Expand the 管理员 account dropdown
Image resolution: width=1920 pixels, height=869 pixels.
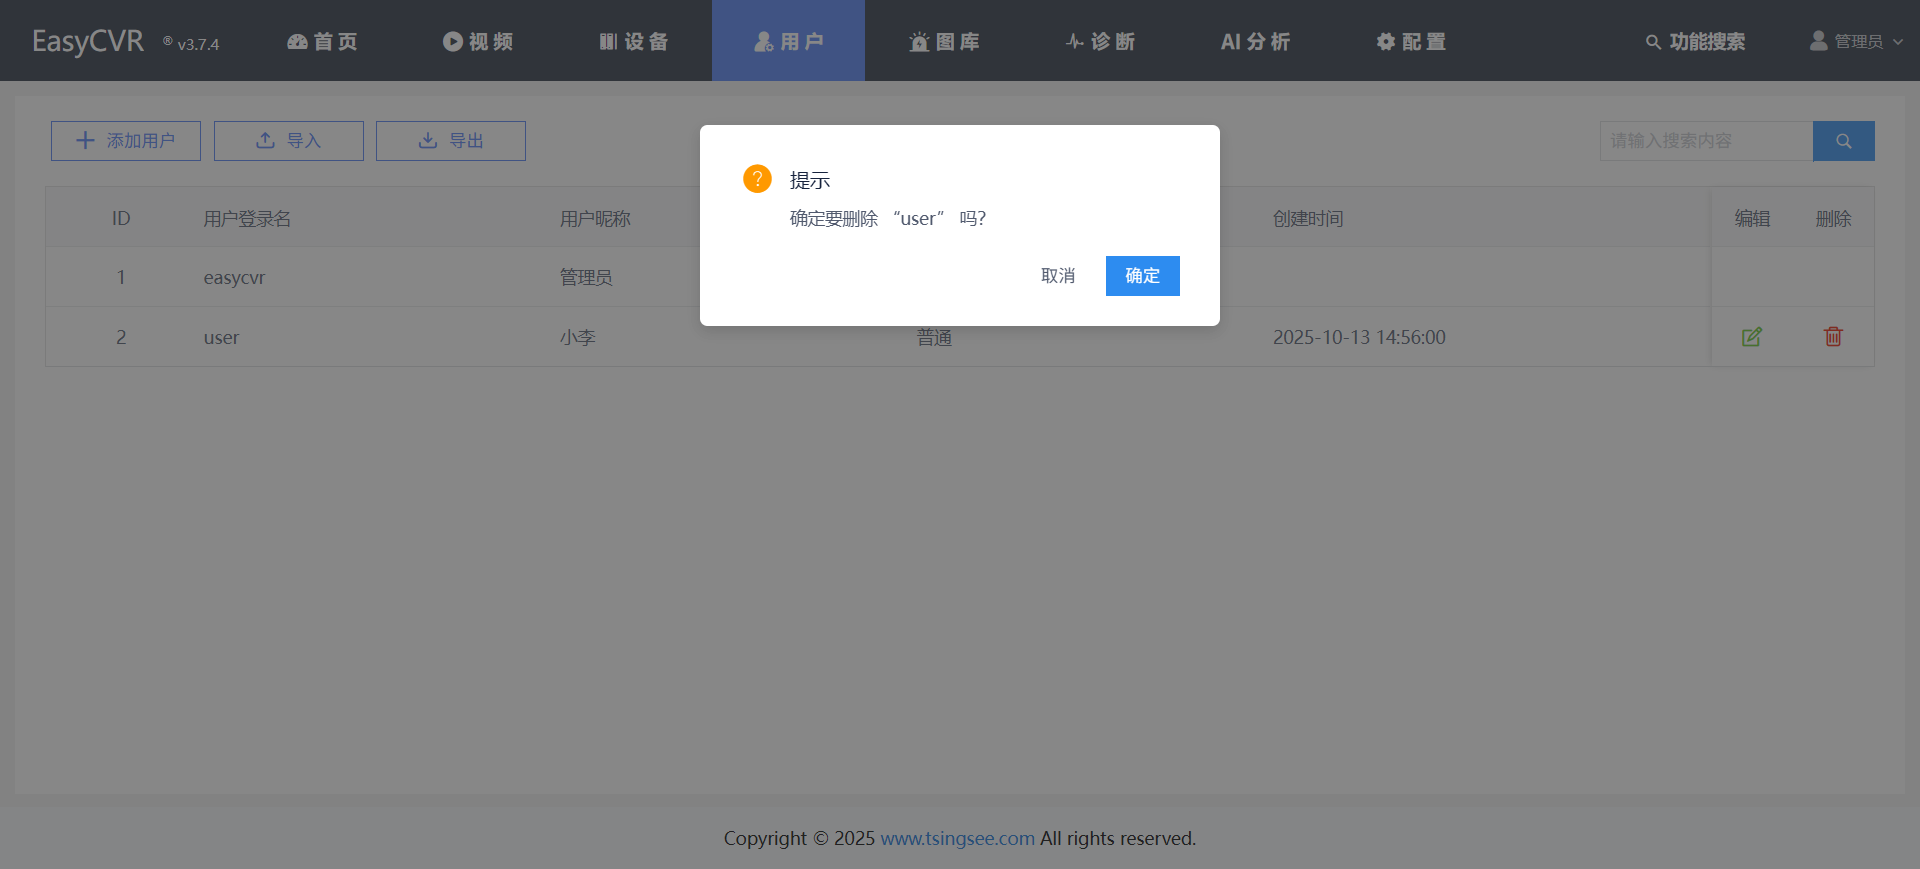pos(1856,41)
